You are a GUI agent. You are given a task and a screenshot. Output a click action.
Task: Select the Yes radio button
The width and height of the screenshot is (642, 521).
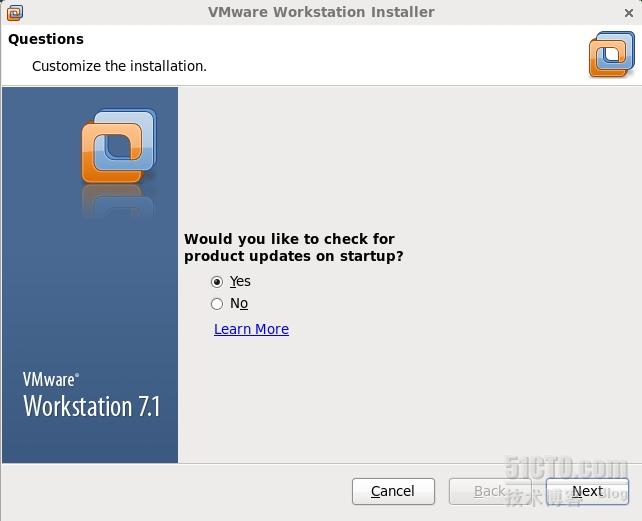[x=217, y=282]
